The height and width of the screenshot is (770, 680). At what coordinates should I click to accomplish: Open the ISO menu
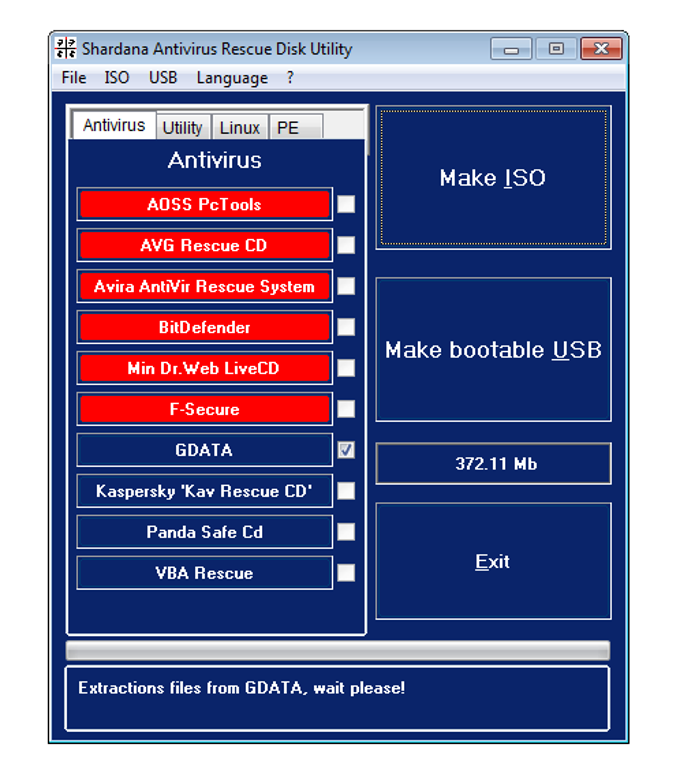pyautogui.click(x=117, y=78)
